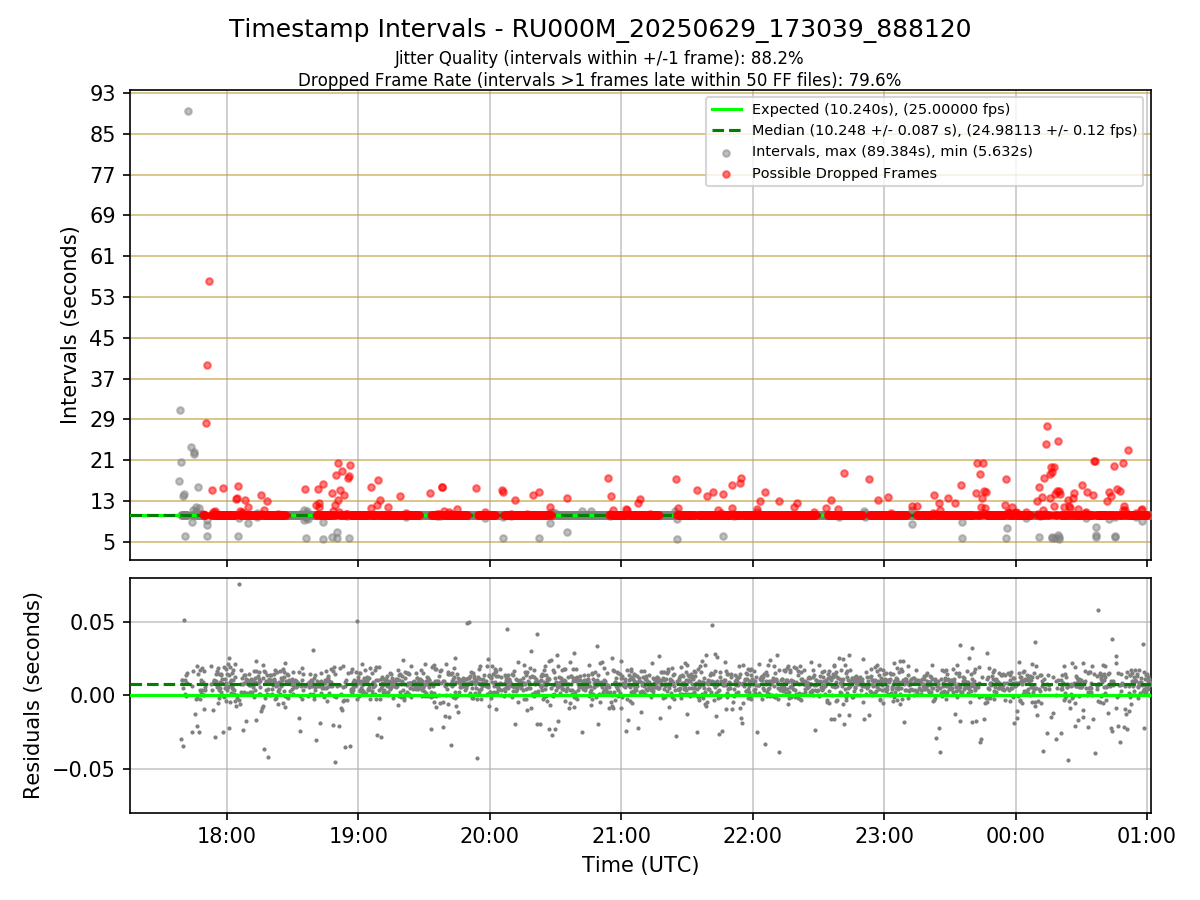Click the red dropped-frame point near 40 seconds
This screenshot has width=1200, height=900.
click(207, 365)
